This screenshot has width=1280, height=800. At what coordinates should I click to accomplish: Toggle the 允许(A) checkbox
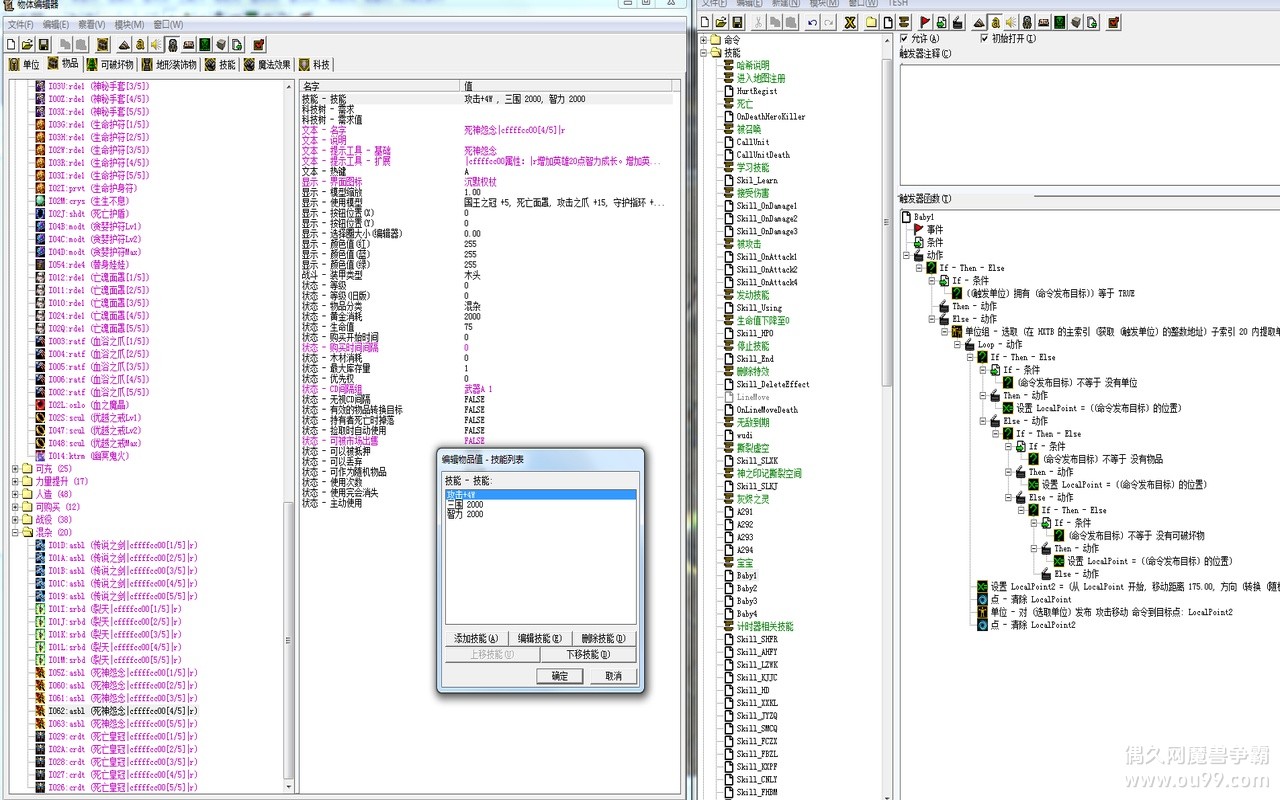(904, 39)
